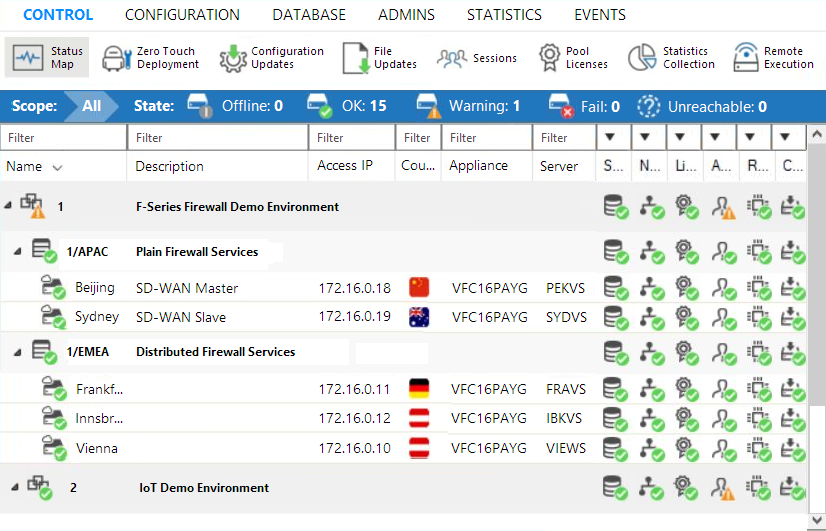Click the warning admin status icon for range 1
The image size is (826, 531).
coord(723,207)
